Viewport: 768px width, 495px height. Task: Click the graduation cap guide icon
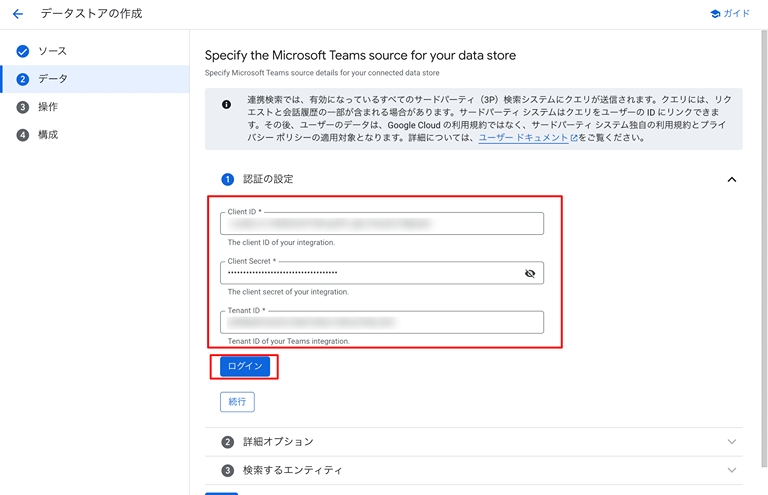click(715, 14)
